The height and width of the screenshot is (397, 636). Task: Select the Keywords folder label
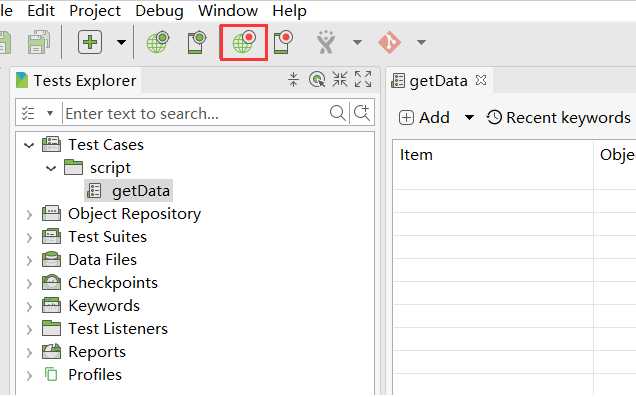pyautogui.click(x=104, y=306)
